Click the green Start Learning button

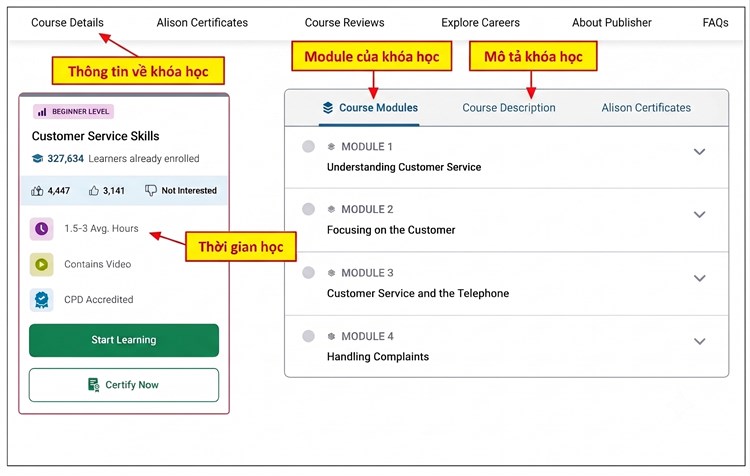(x=124, y=340)
